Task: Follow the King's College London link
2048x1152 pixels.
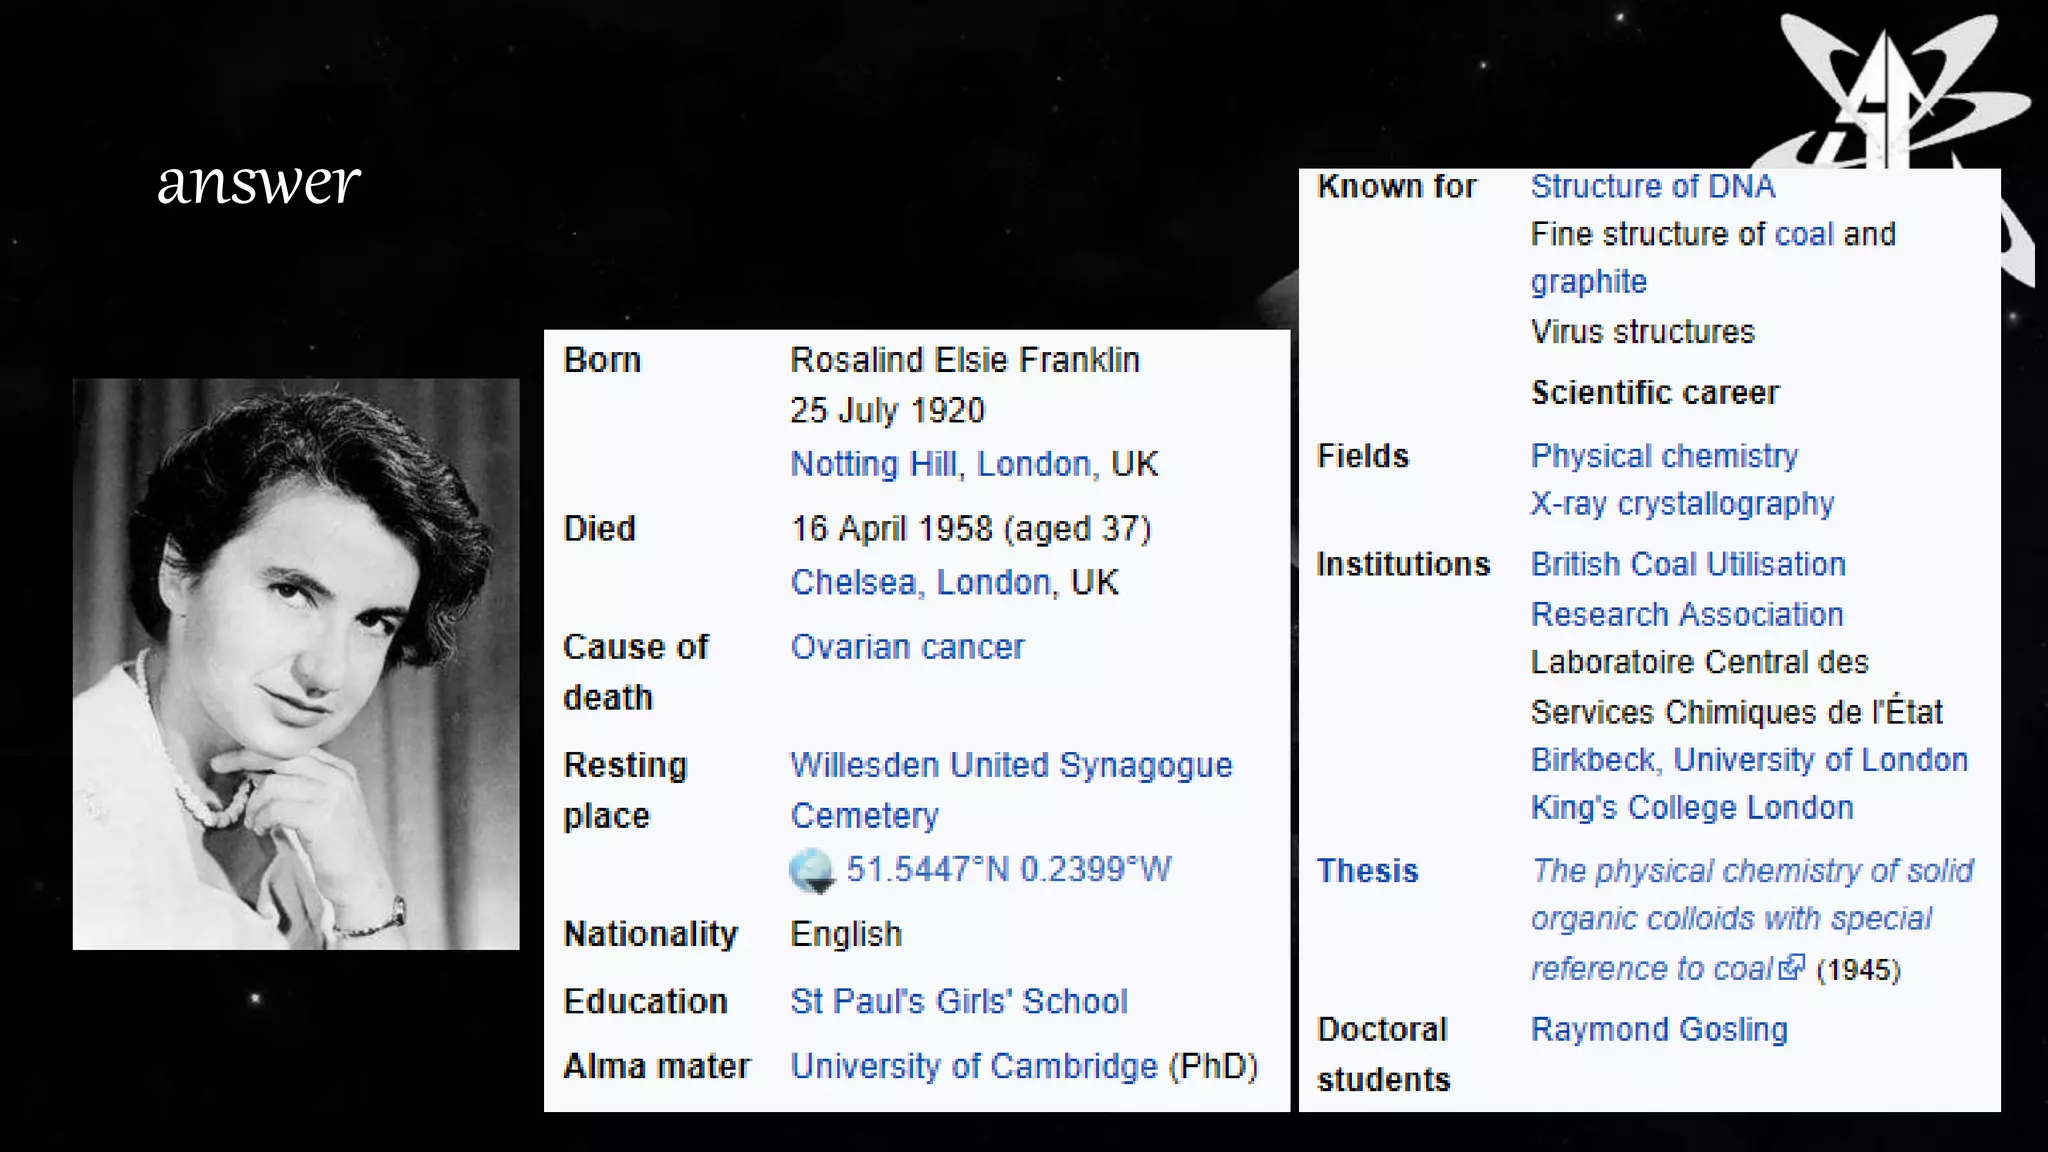Action: pos(1692,808)
